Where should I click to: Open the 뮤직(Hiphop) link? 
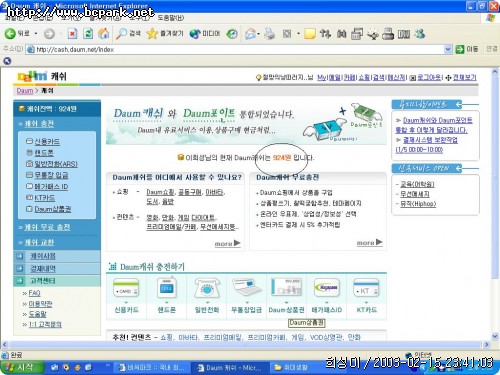click(418, 204)
